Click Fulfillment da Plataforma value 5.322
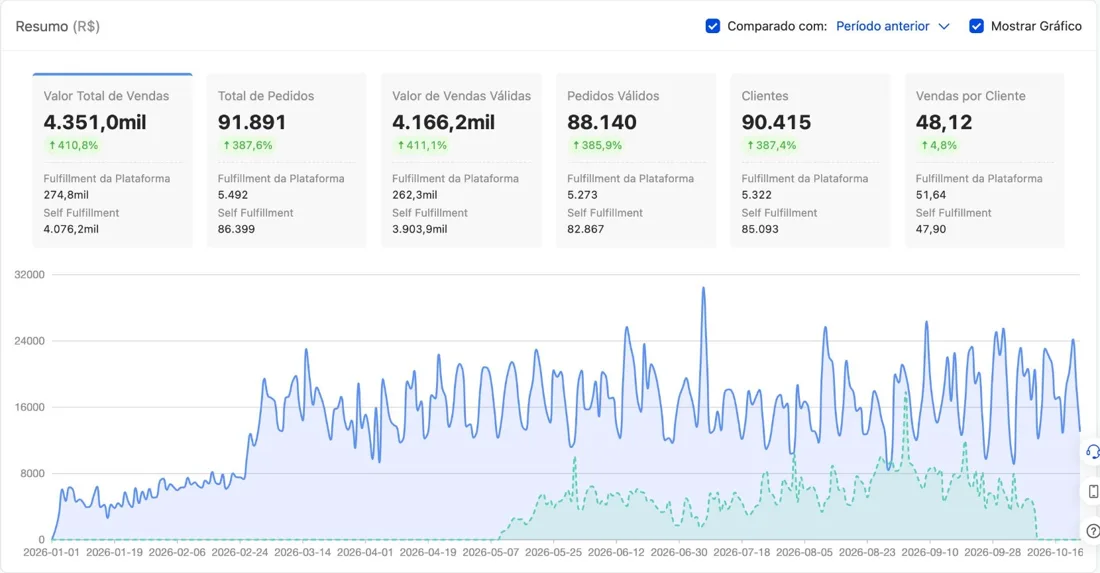 (756, 195)
